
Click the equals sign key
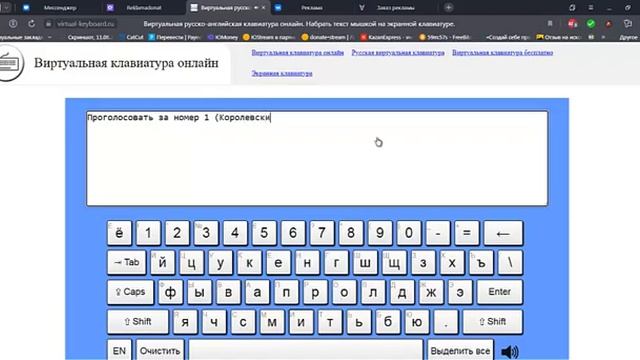tap(467, 233)
